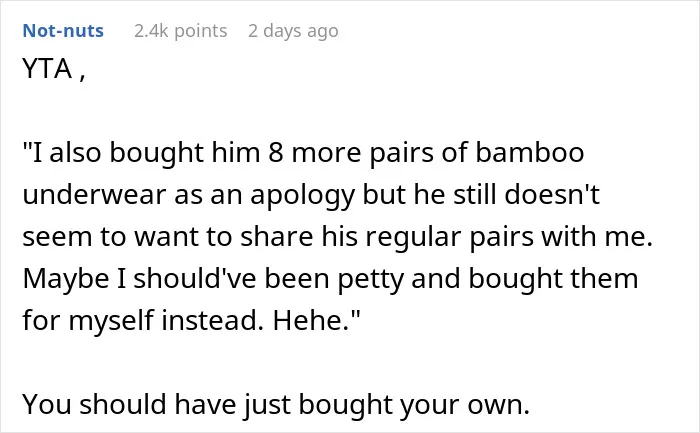Click the 'YTA ,' verdict text
700x433 pixels.
click(54, 69)
